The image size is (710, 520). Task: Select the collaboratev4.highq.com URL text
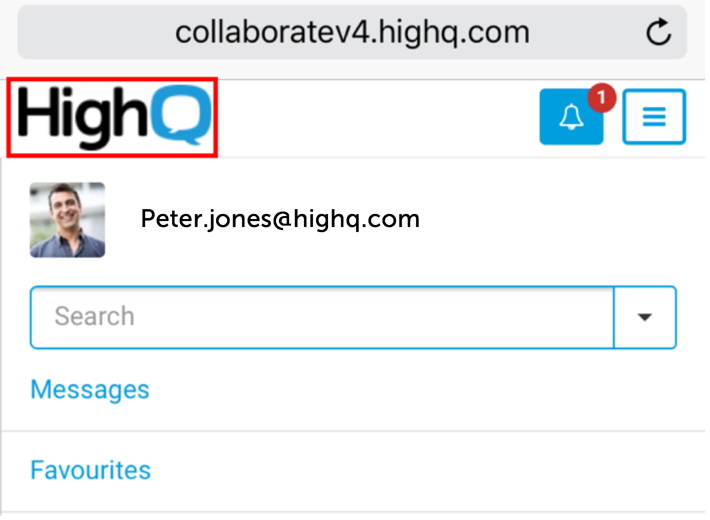tap(352, 33)
